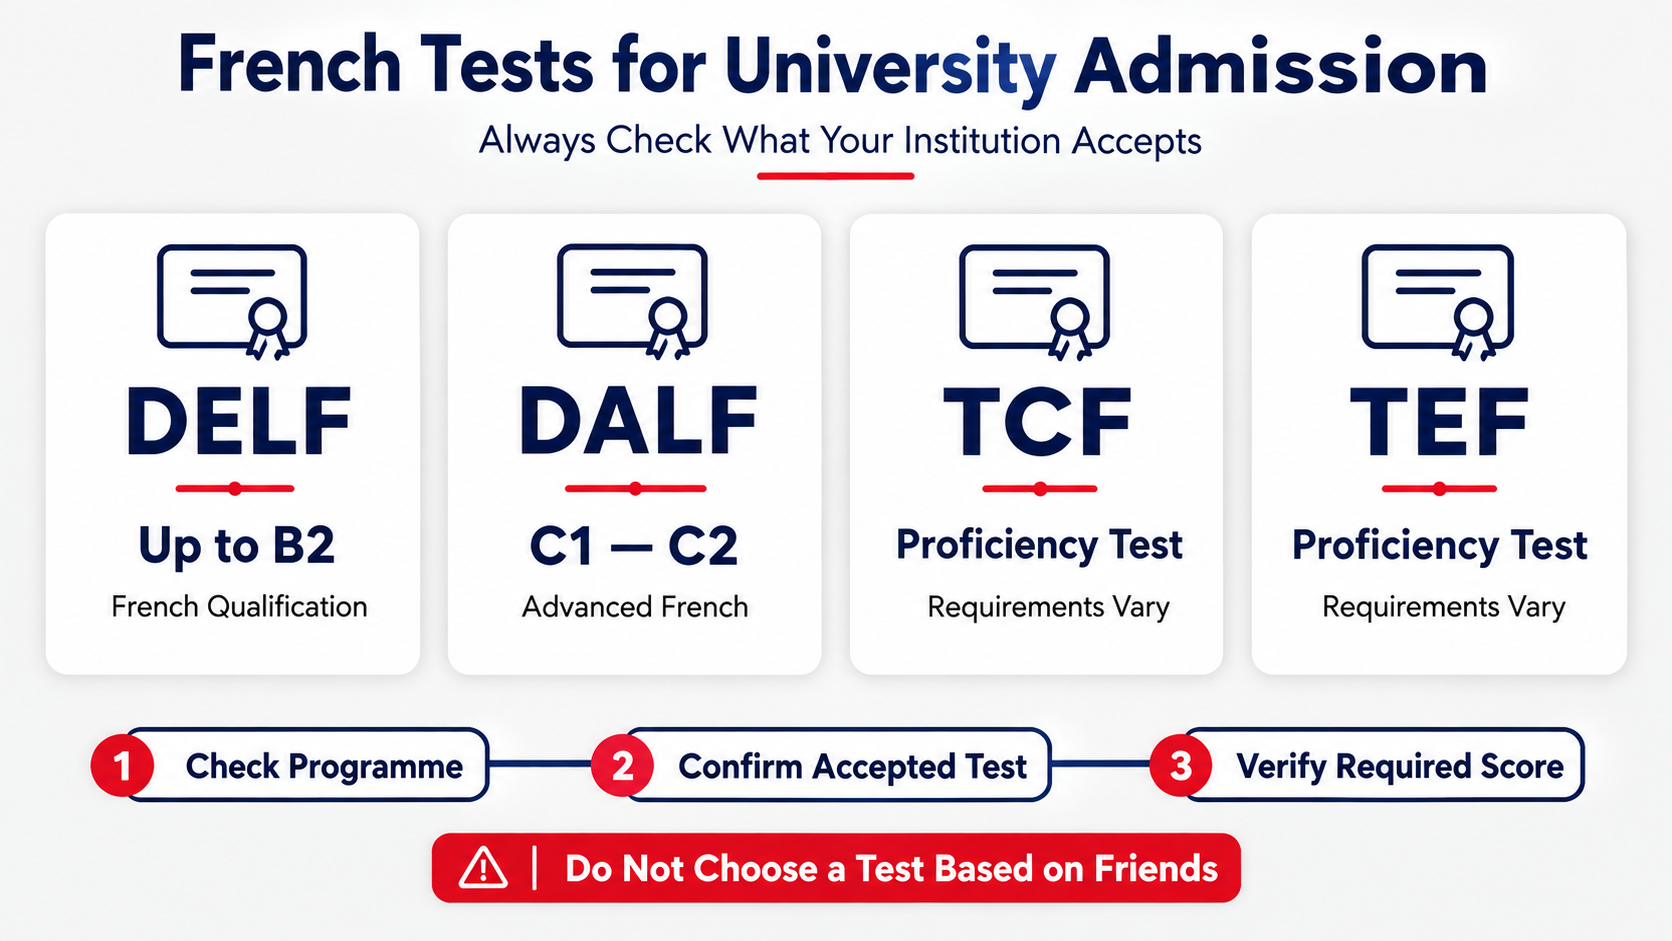Click the certificate icon above TEF
The image size is (1672, 941).
[1438, 302]
